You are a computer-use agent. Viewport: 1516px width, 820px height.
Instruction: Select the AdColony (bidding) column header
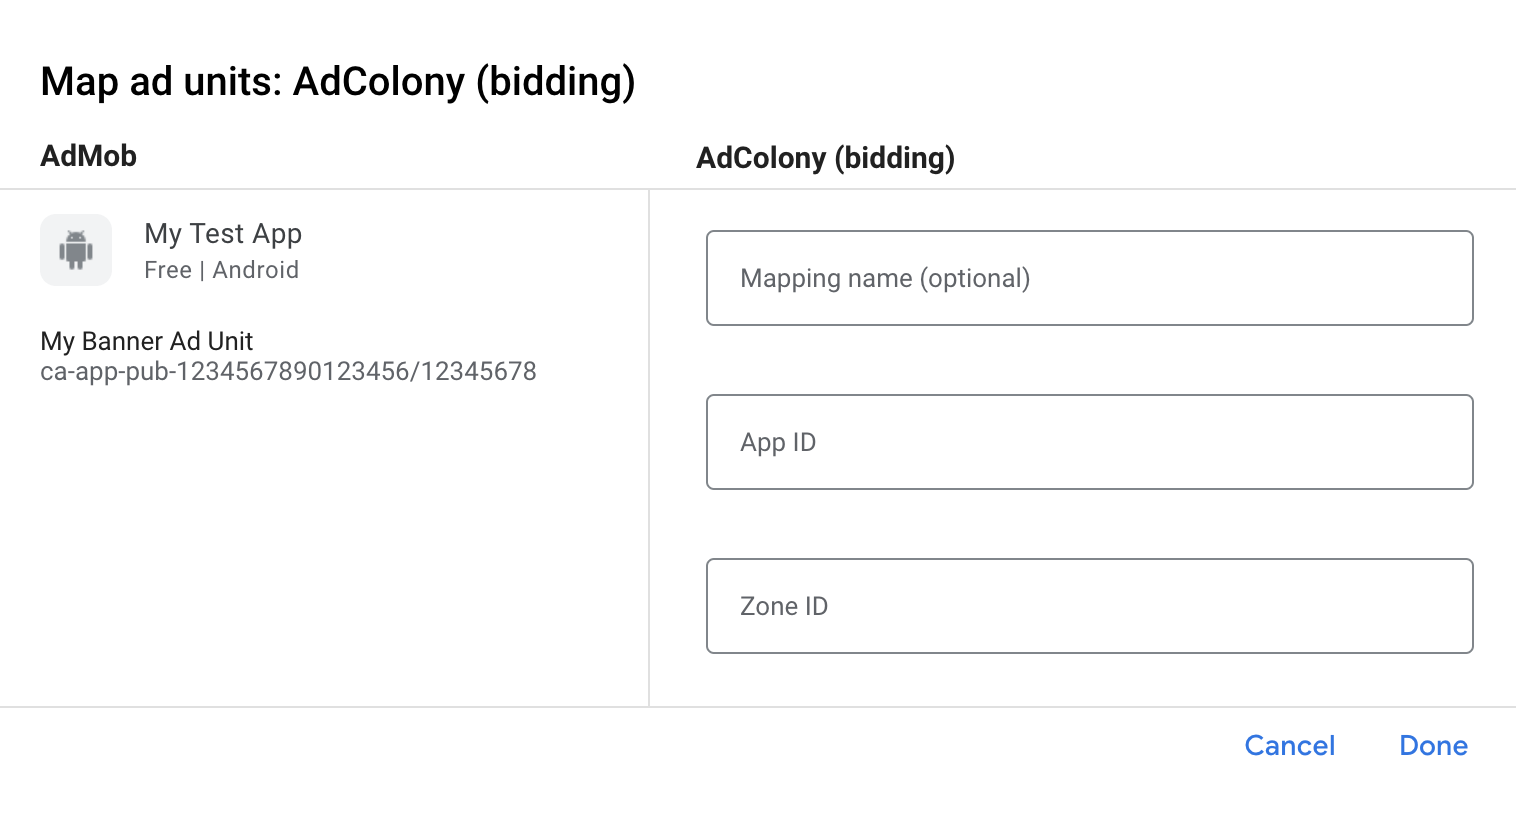click(x=825, y=158)
